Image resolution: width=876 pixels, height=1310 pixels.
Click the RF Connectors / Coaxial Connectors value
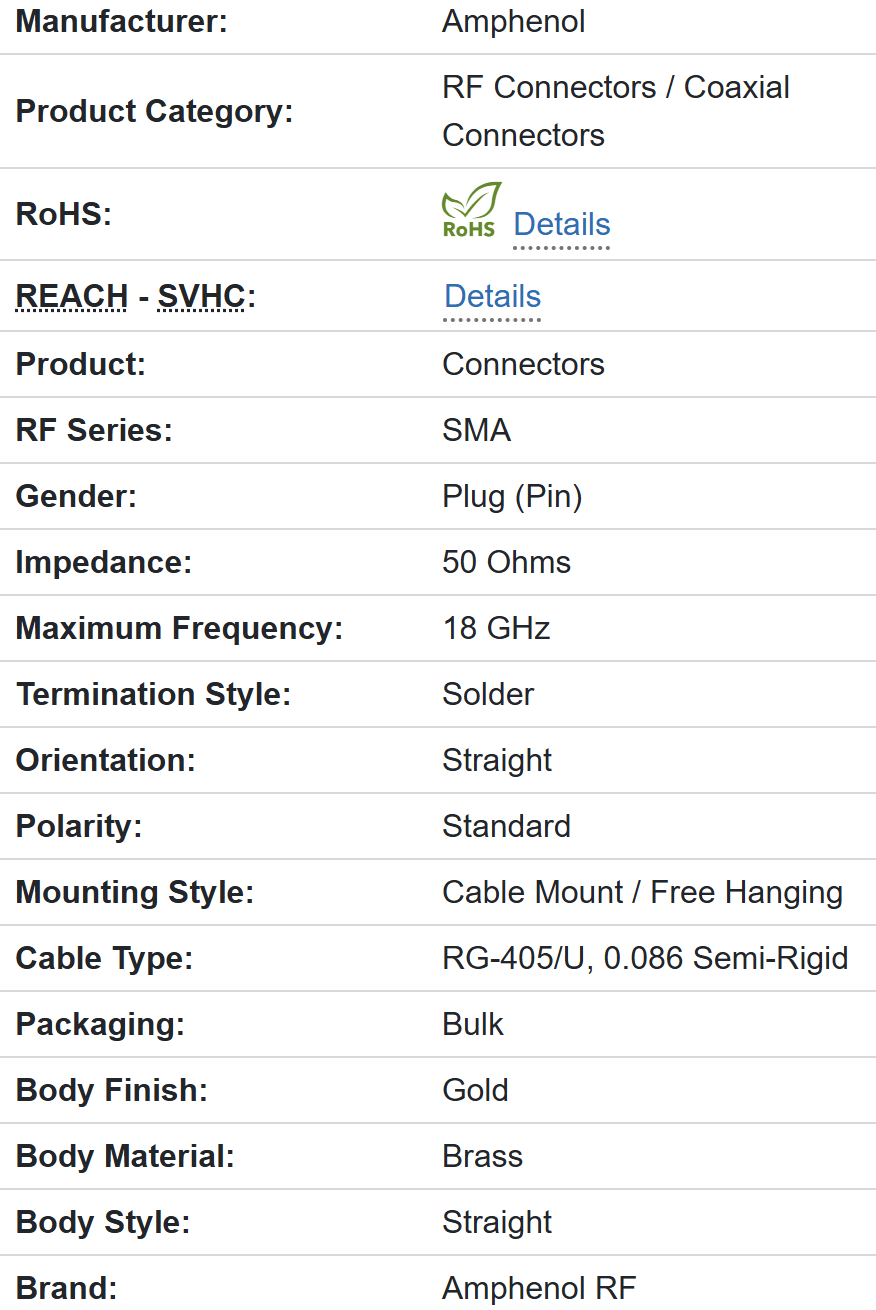615,111
